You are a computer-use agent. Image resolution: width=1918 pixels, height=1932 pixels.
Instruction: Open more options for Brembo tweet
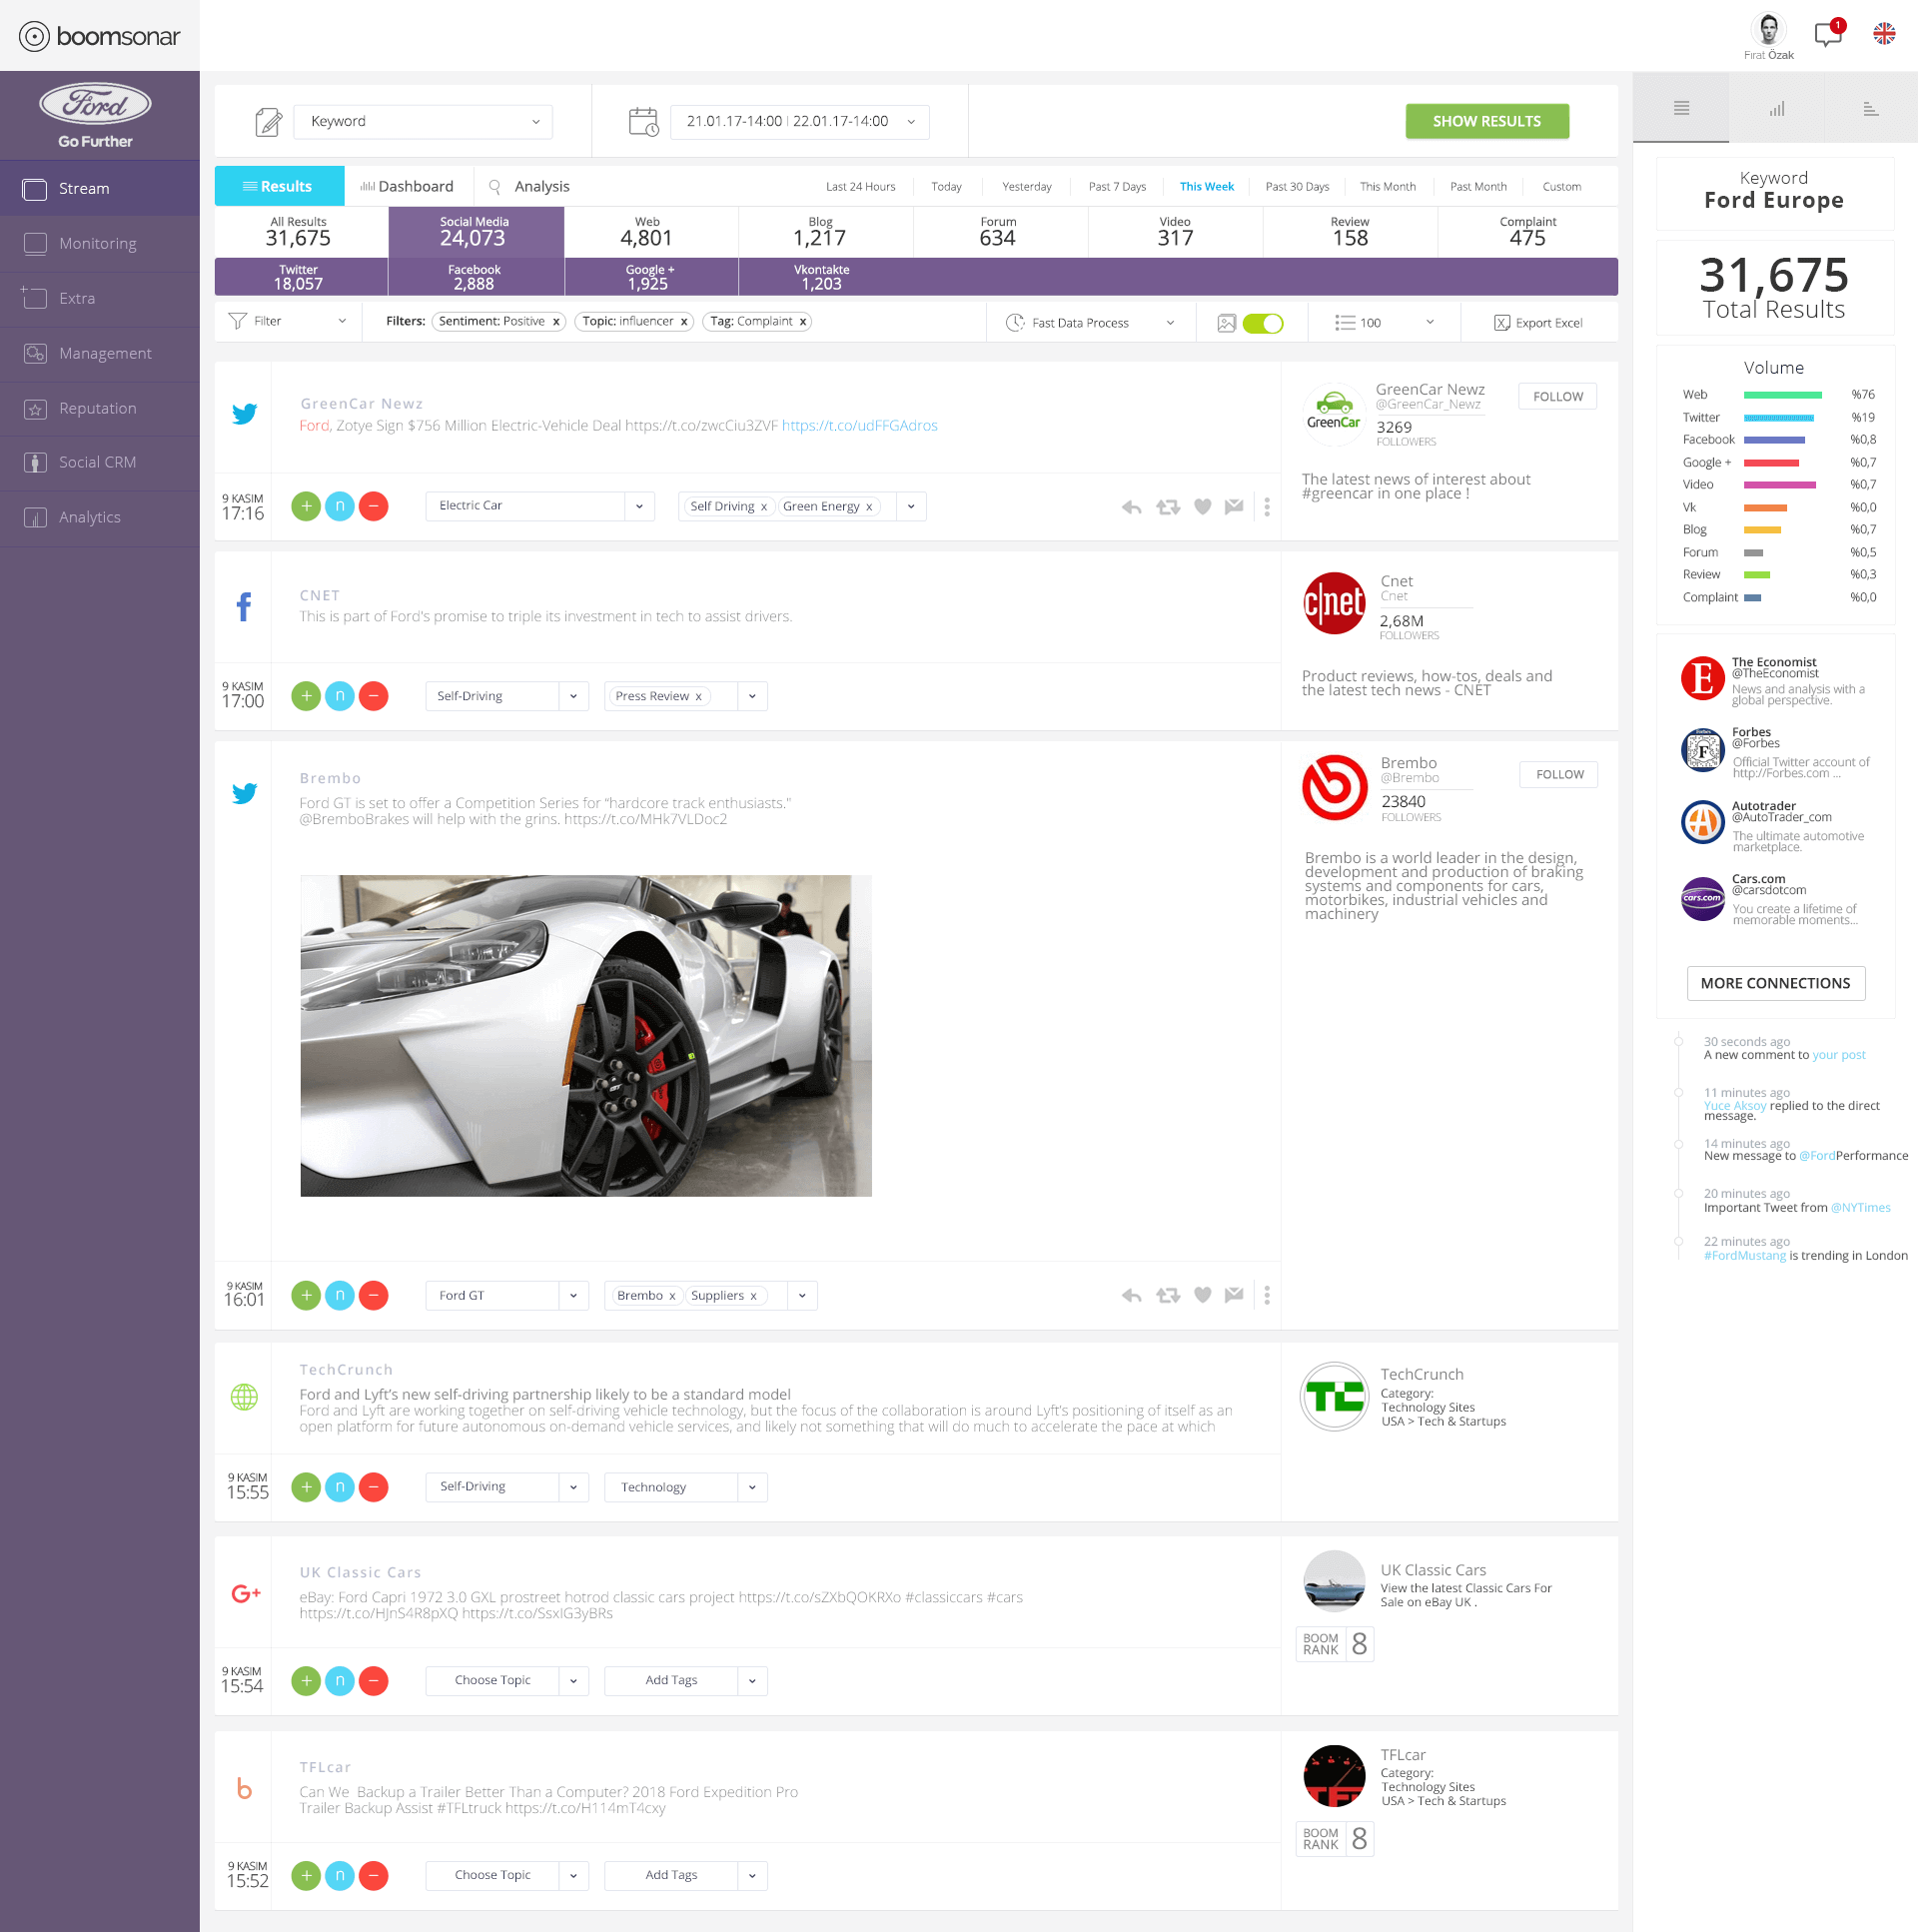click(x=1266, y=1295)
